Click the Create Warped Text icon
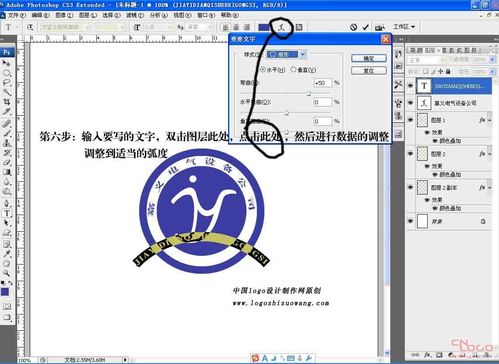Screen dimensions: 499x364 coord(282,27)
